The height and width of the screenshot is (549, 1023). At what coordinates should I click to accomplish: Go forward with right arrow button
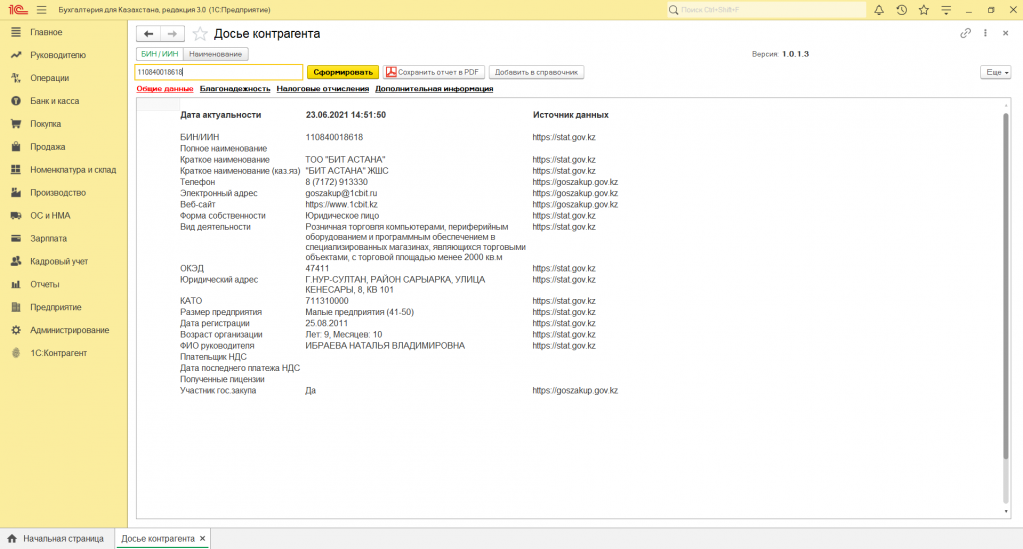click(172, 34)
